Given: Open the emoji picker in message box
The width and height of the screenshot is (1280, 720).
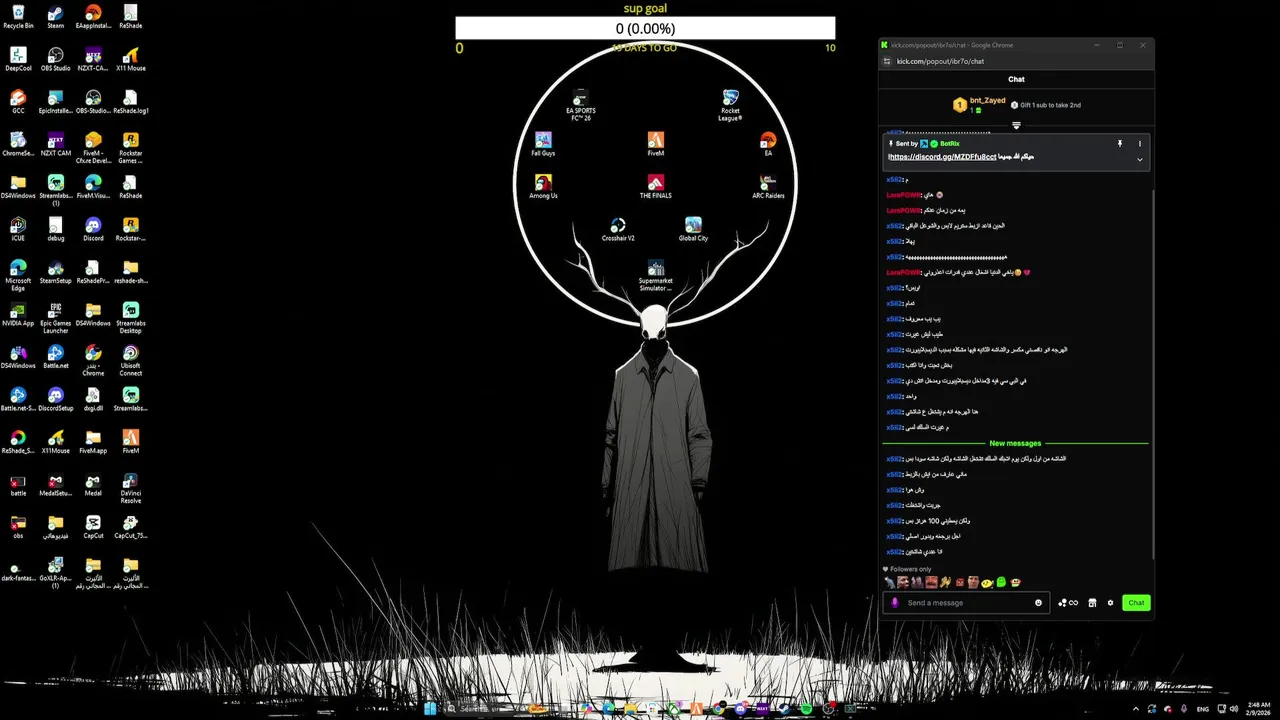Looking at the screenshot, I should click(1038, 603).
